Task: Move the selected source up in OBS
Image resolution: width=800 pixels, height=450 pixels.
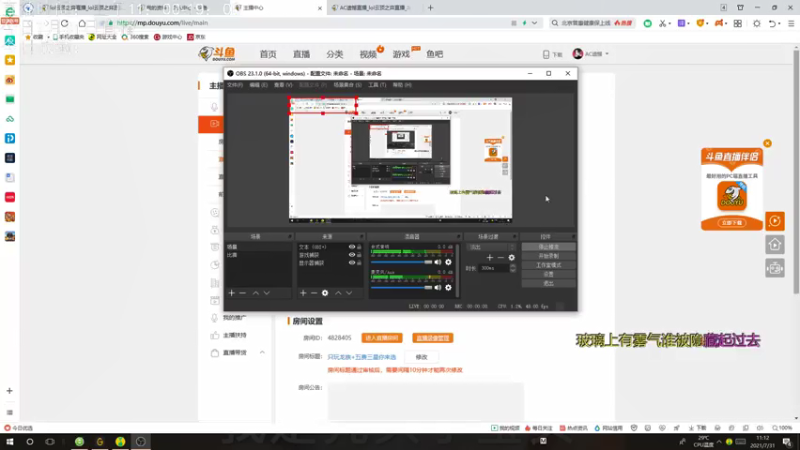Action: [338, 293]
